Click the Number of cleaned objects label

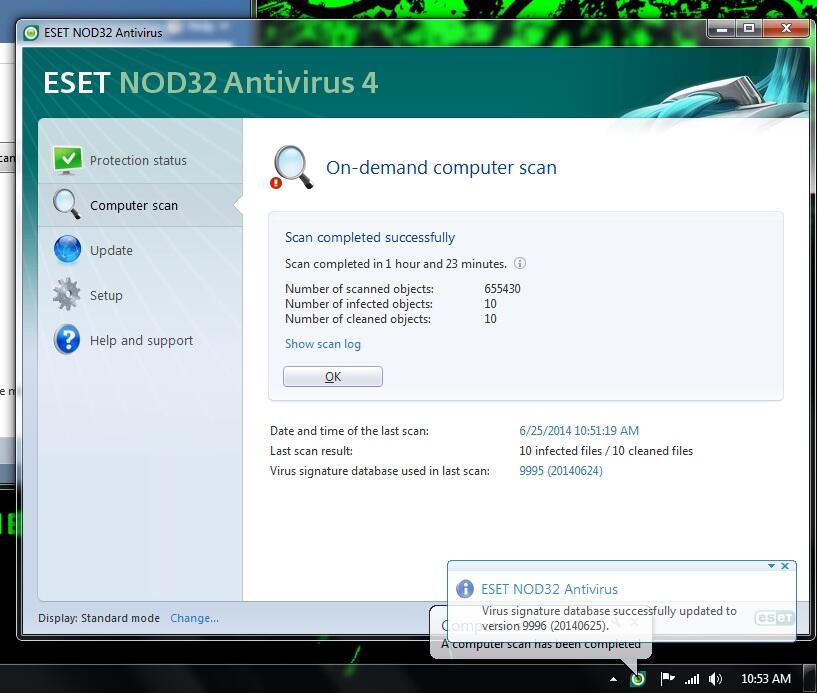tap(358, 319)
